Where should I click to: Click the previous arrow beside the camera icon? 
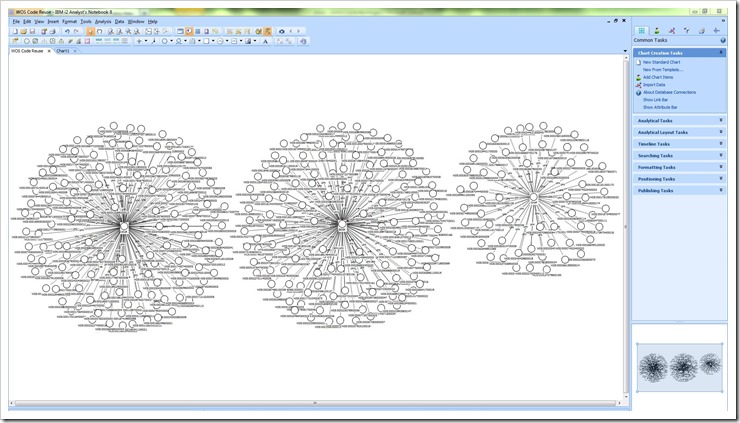(x=291, y=32)
